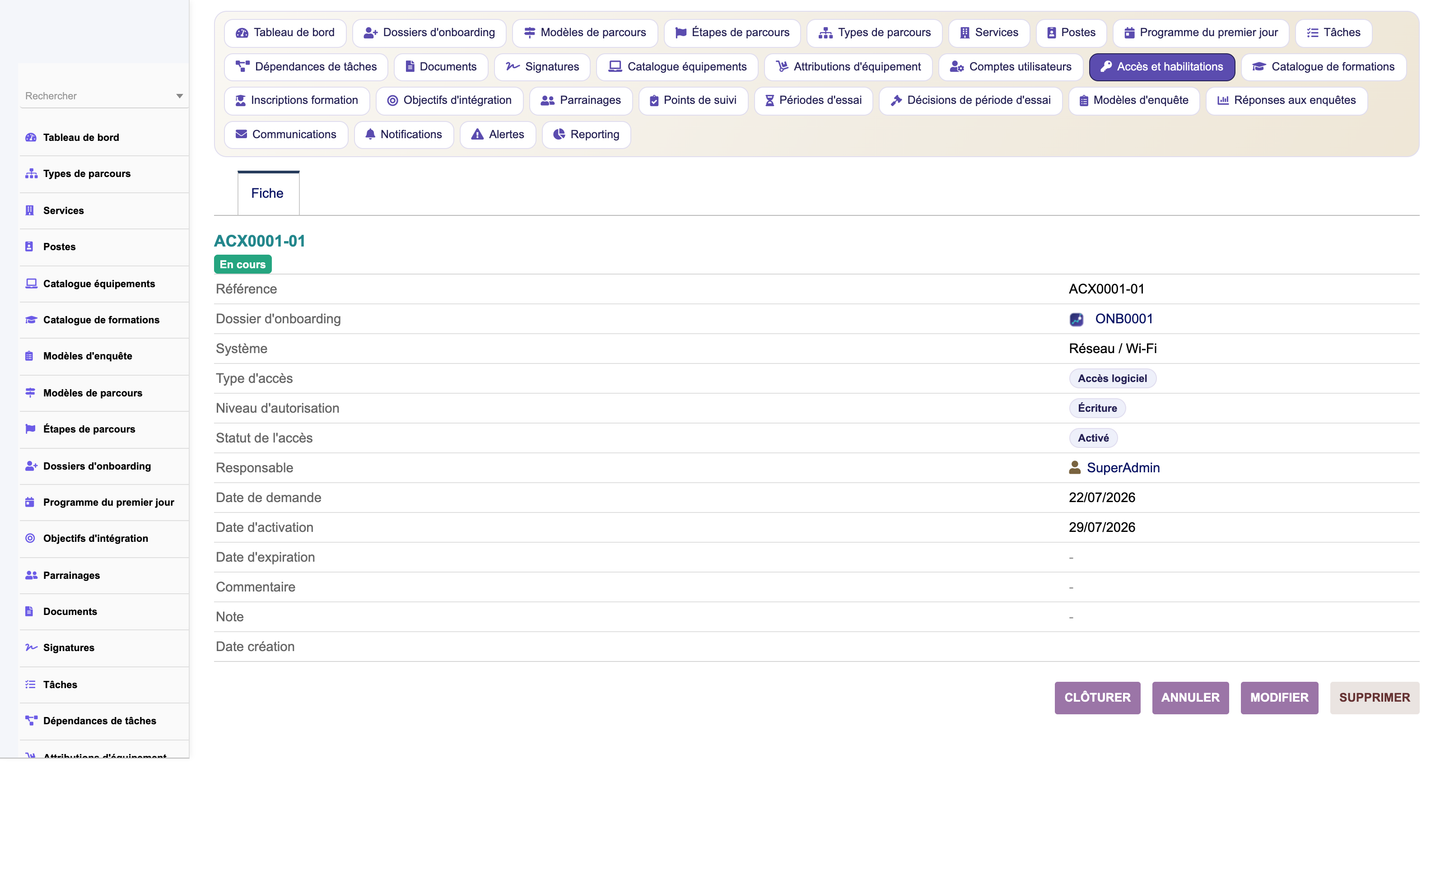Image resolution: width=1445 pixels, height=894 pixels.
Task: Open Tableau de bord in top navigation
Action: tap(286, 33)
